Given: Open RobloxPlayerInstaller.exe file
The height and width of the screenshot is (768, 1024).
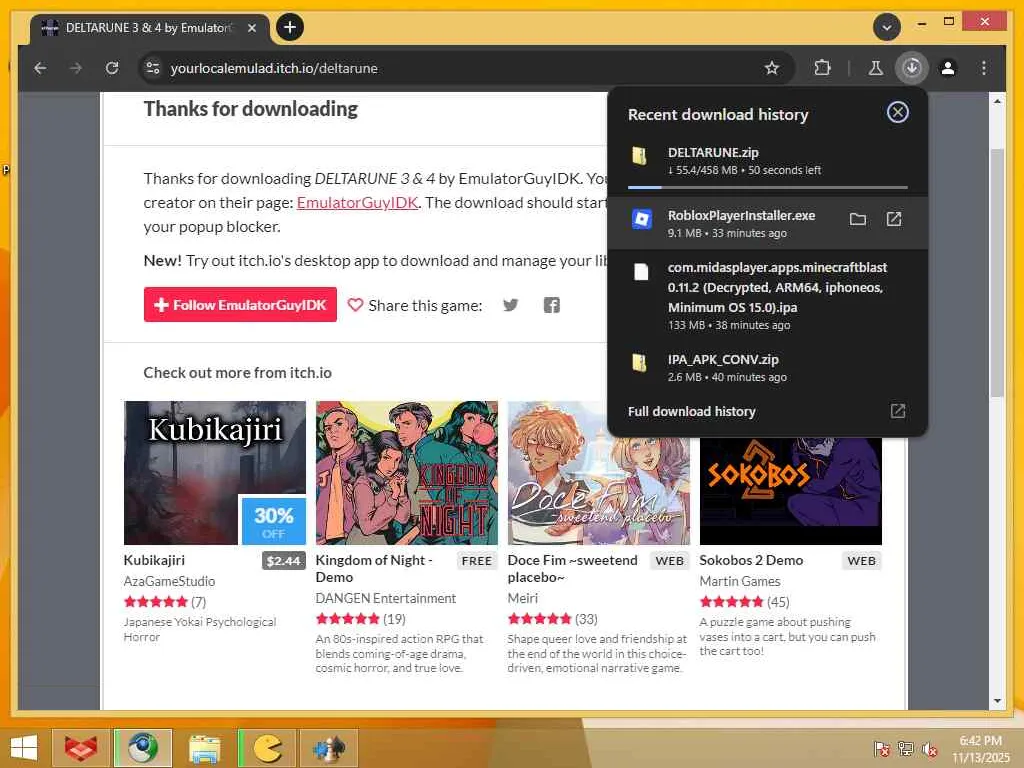Looking at the screenshot, I should 893,219.
